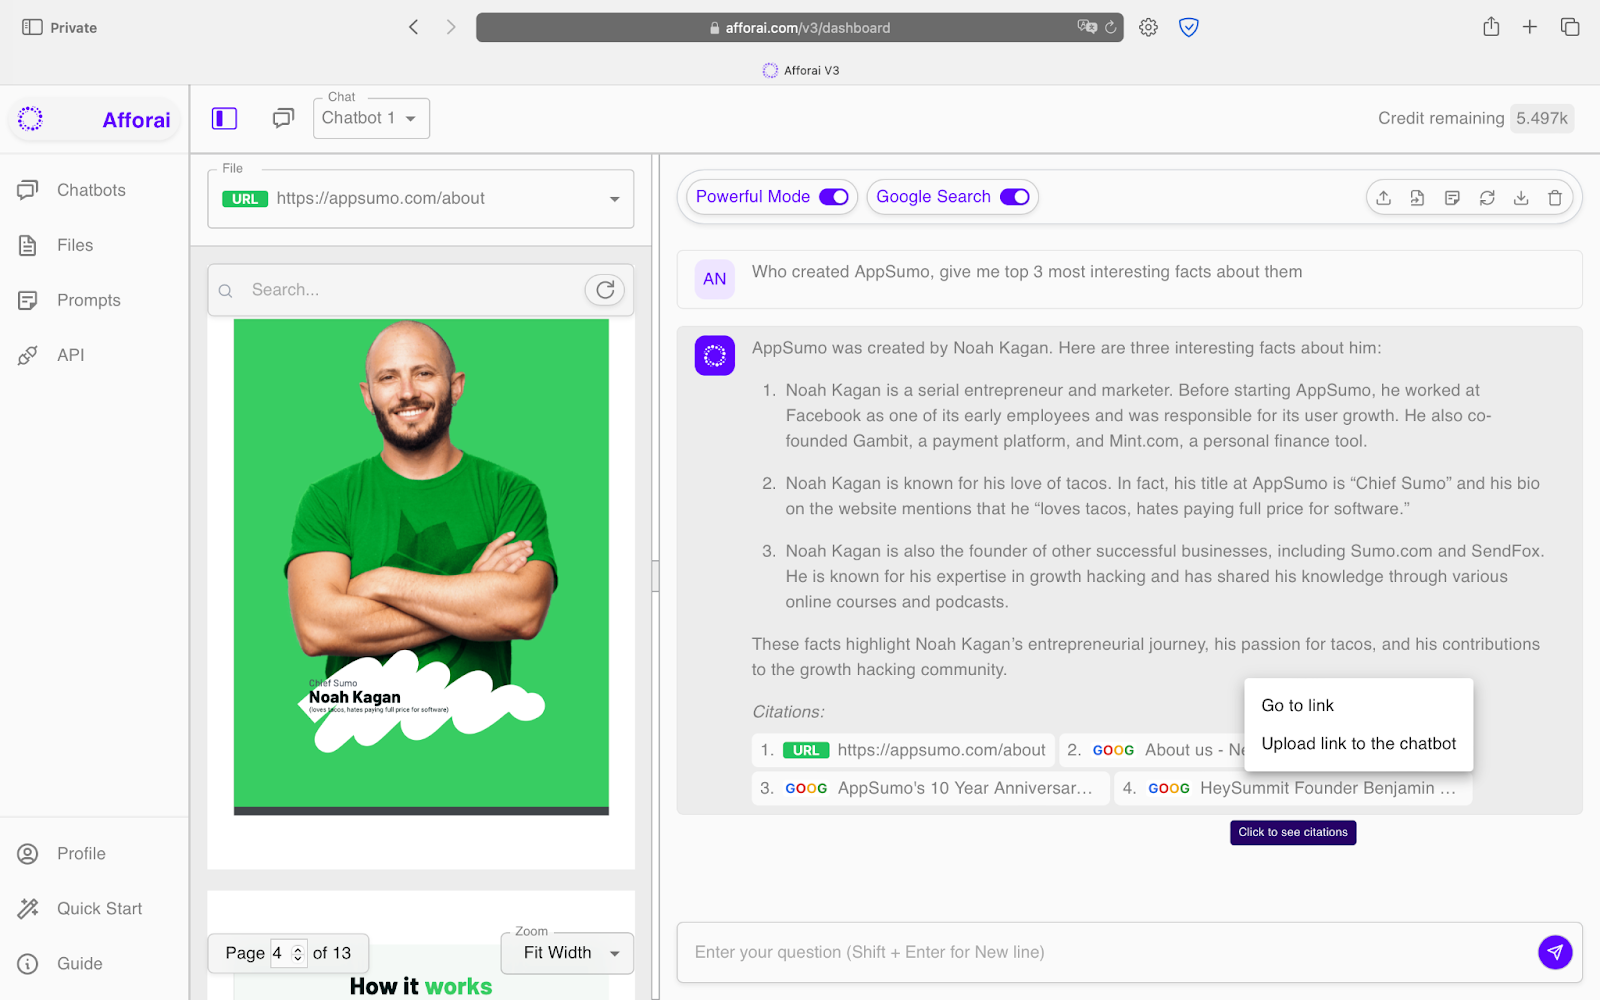The image size is (1600, 1000).
Task: Open the Fit Width zoom dropdown
Action: (x=569, y=953)
